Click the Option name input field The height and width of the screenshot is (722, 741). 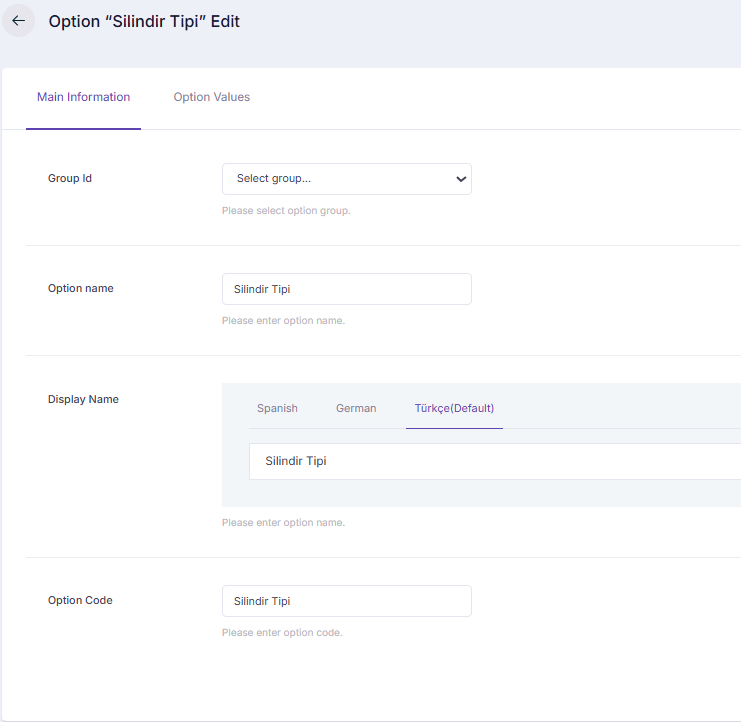point(346,289)
